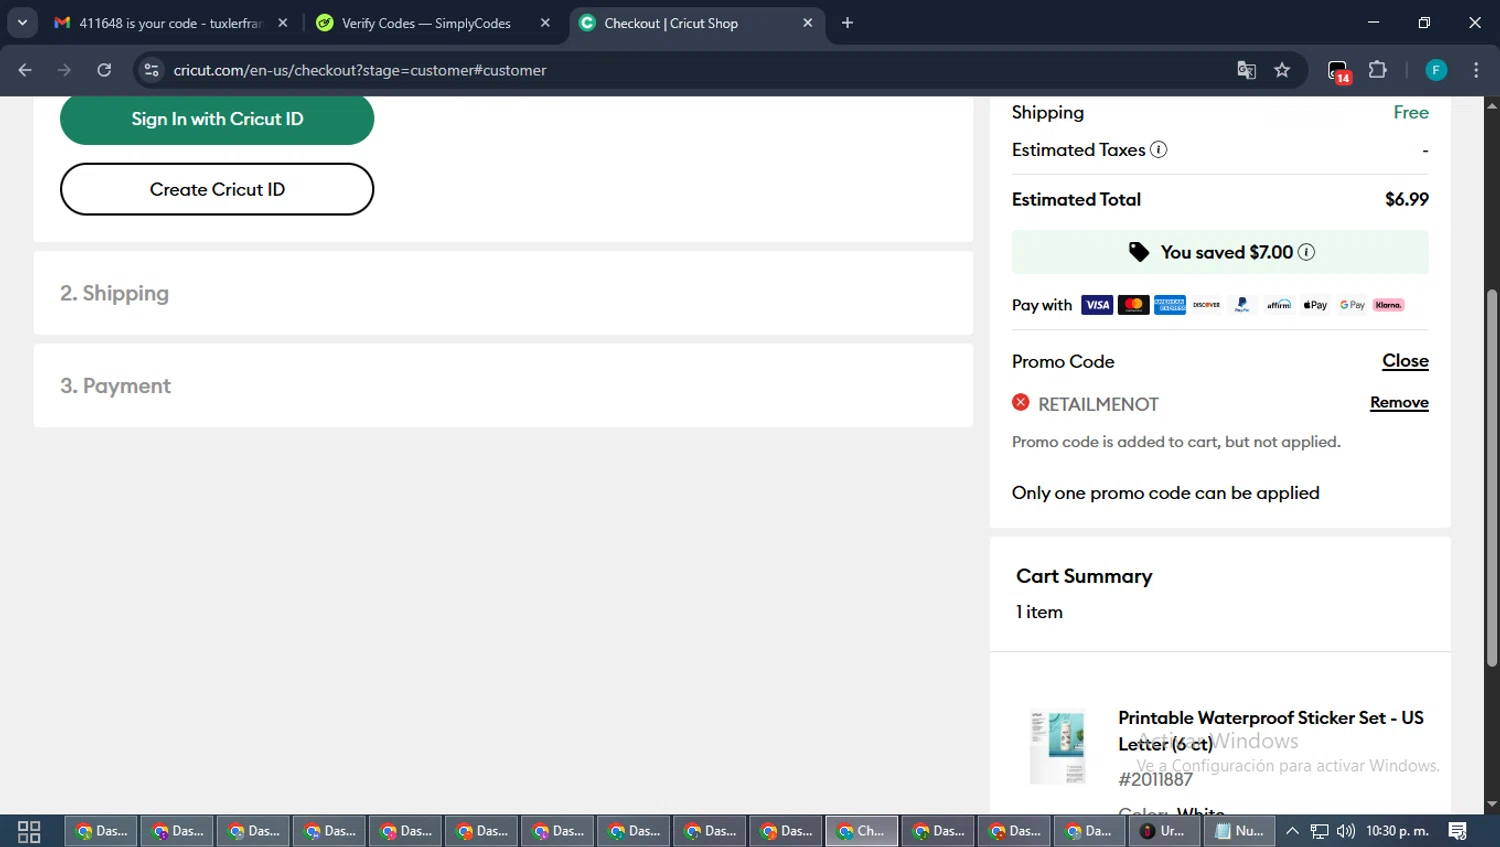Click Create Cricut ID button
The height and width of the screenshot is (847, 1500).
click(x=217, y=189)
